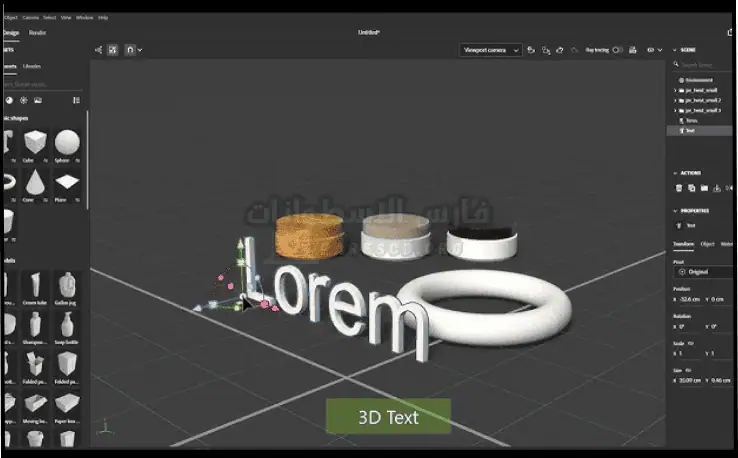Add a Cube from basic shapes
The height and width of the screenshot is (458, 738).
[x=36, y=141]
